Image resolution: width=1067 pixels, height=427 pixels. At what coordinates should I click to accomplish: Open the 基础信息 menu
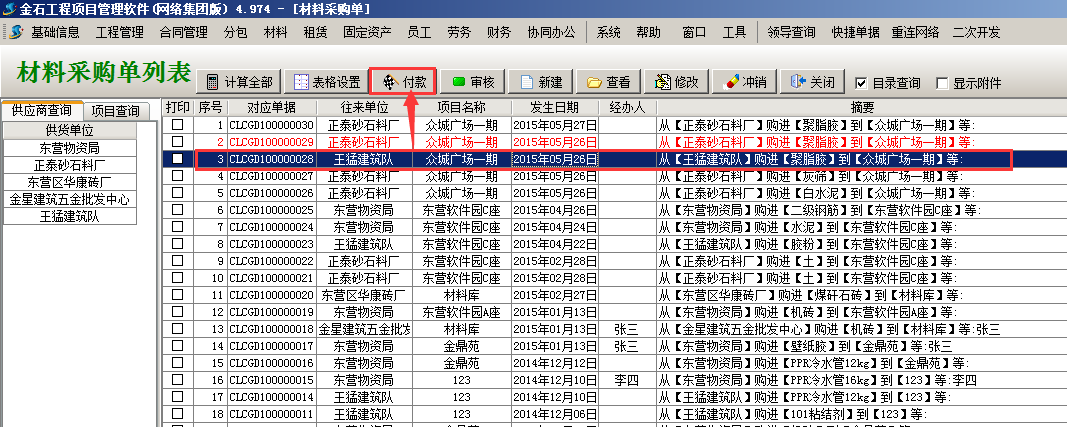pyautogui.click(x=55, y=32)
